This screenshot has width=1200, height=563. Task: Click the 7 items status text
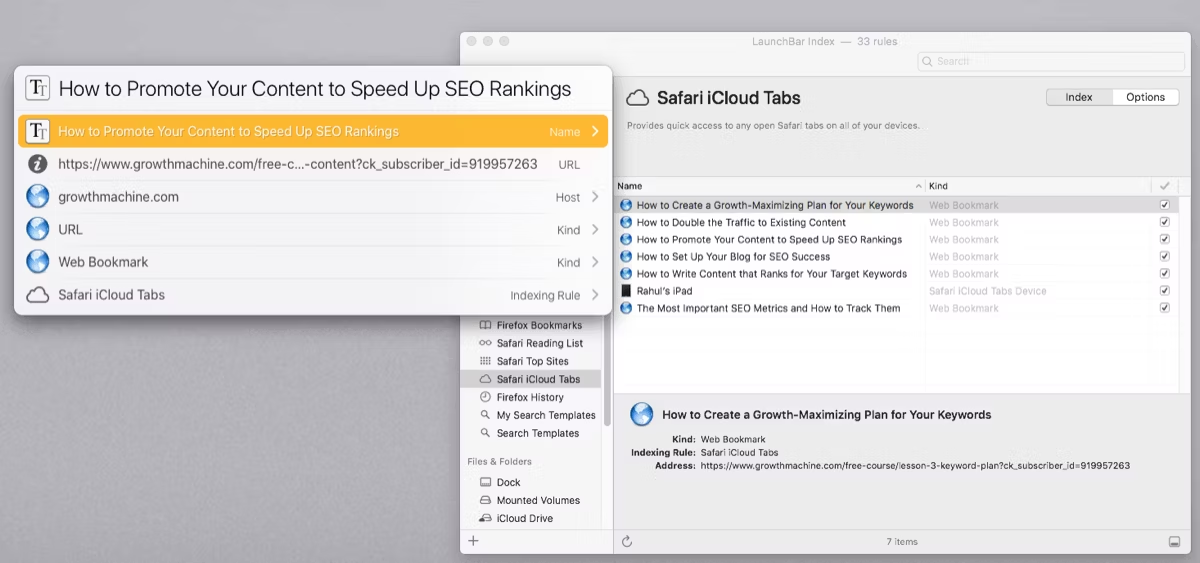(x=902, y=542)
